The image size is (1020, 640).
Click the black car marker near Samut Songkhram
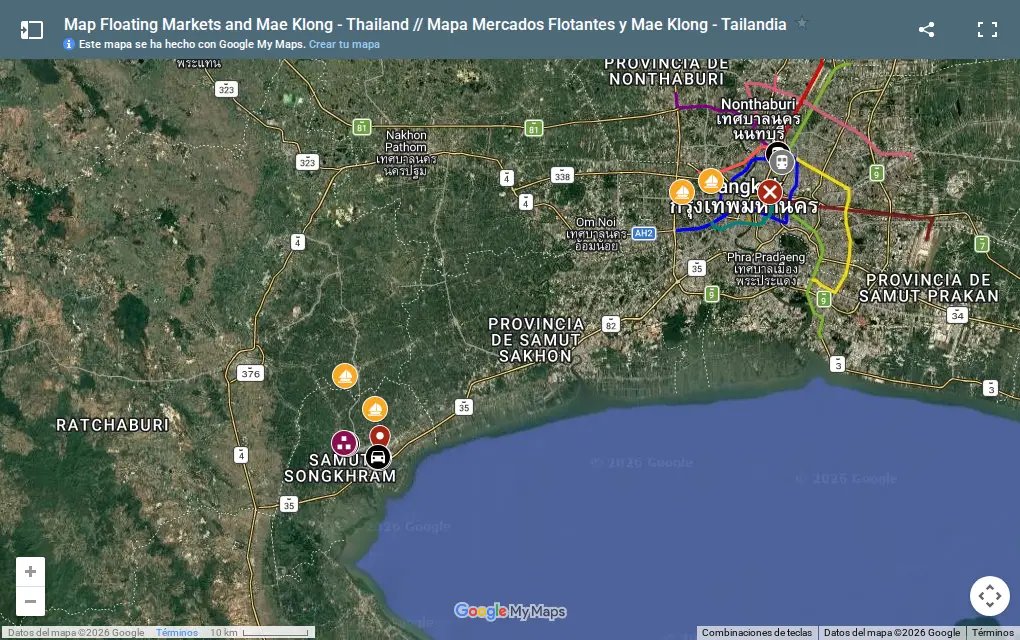click(x=378, y=457)
